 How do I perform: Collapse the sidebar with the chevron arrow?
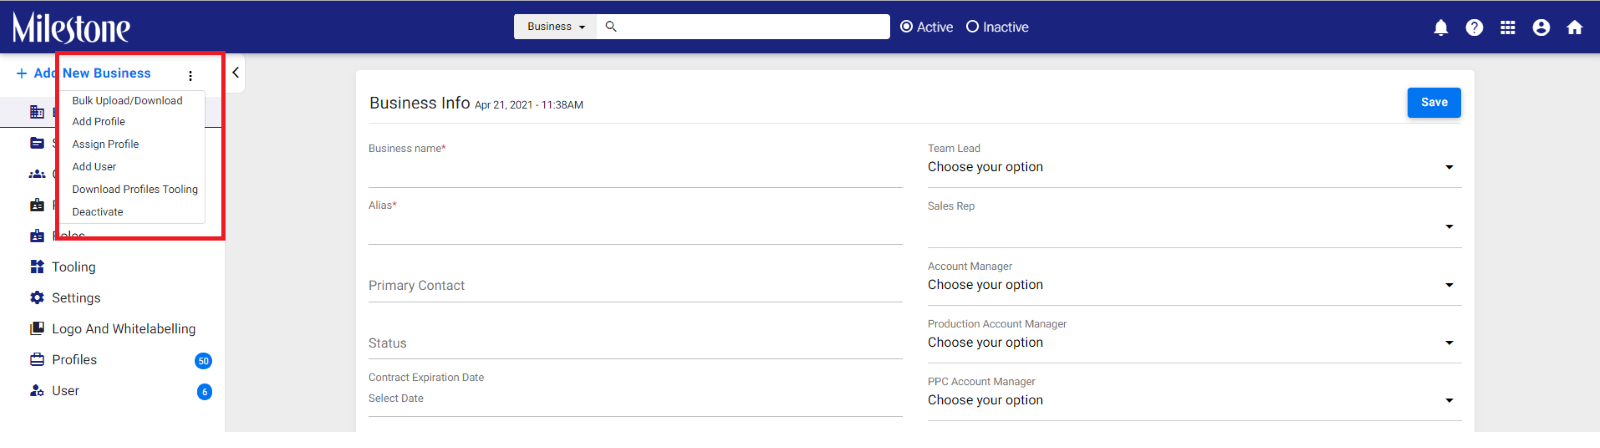pos(235,72)
